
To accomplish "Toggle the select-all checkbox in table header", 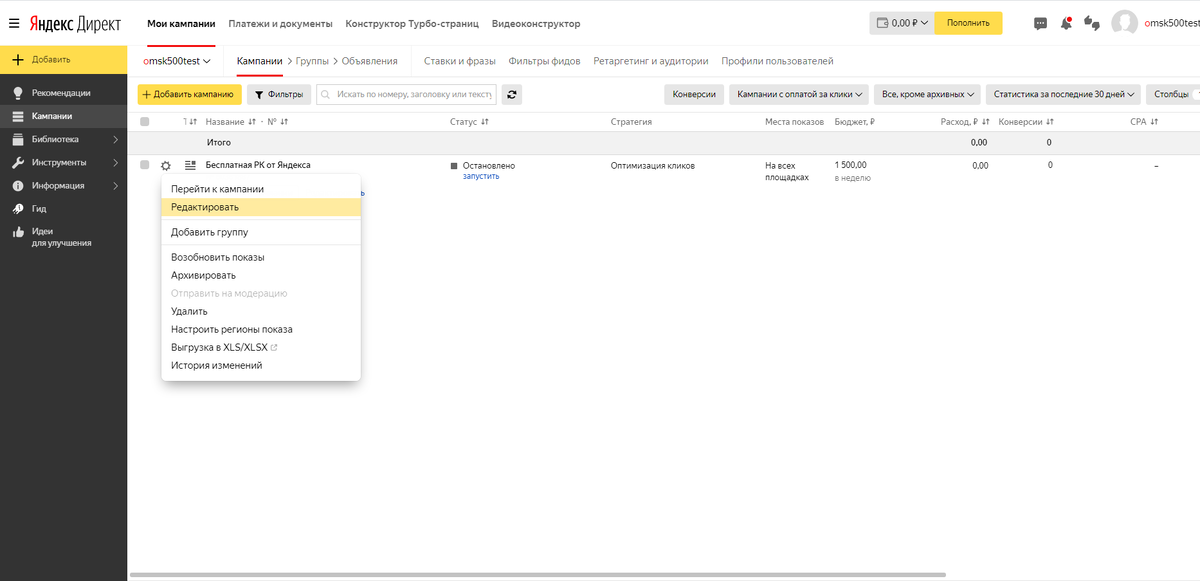I will click(145, 122).
